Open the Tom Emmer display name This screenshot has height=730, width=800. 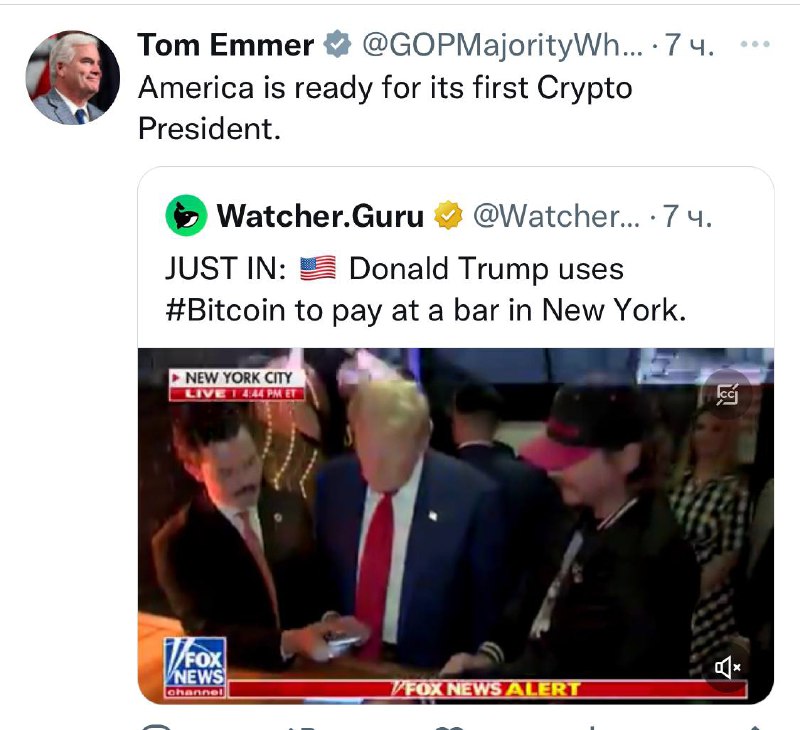(x=226, y=45)
